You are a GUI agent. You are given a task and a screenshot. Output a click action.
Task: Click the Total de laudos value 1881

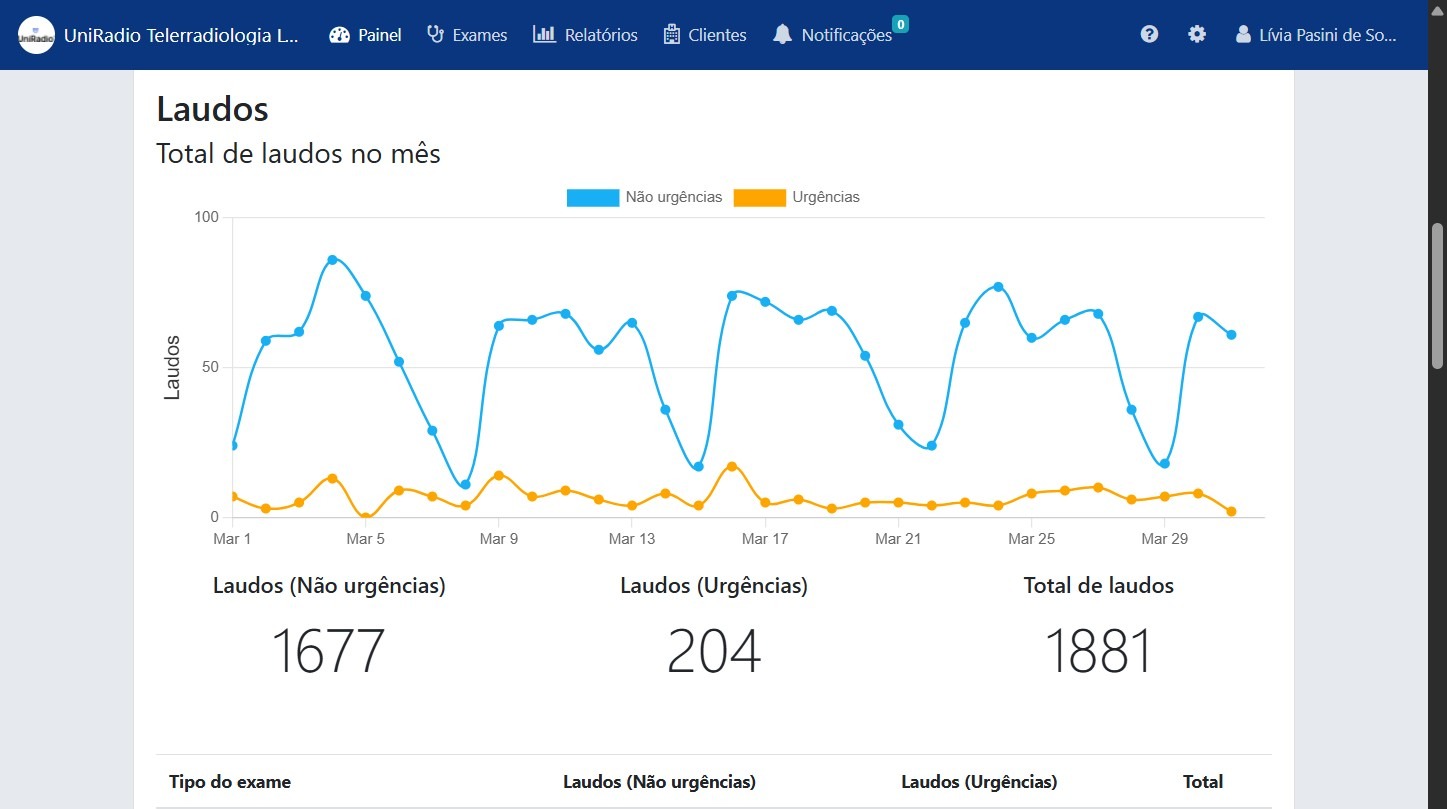[1097, 651]
